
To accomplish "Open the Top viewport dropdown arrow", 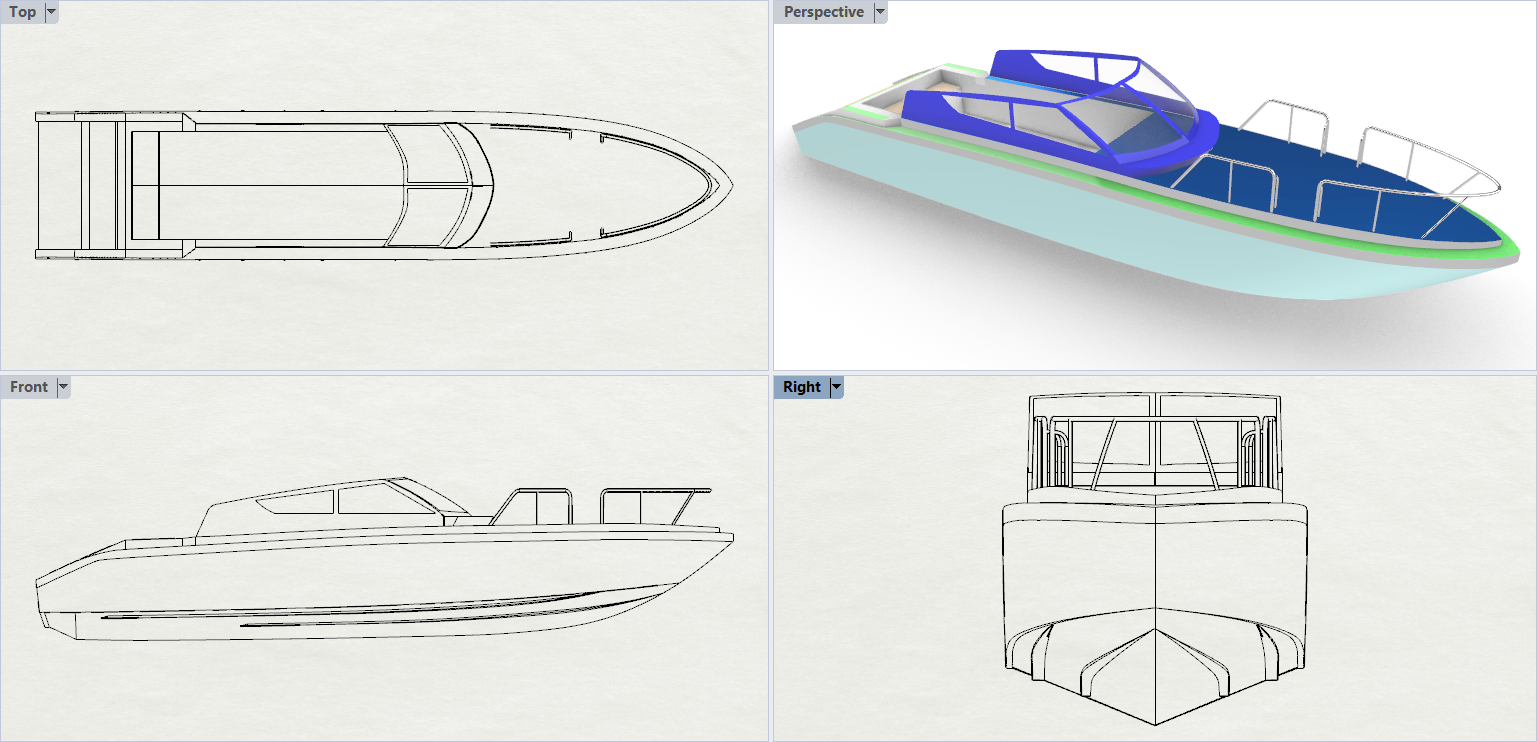I will [52, 12].
